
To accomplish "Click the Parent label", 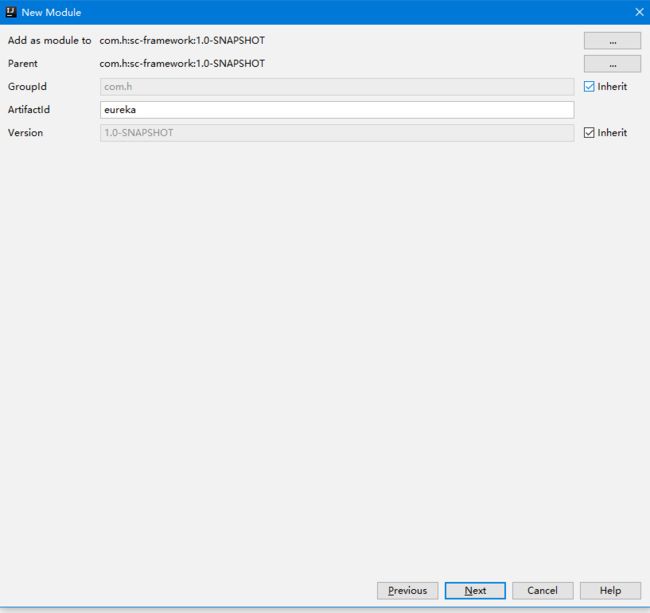I will 22,63.
